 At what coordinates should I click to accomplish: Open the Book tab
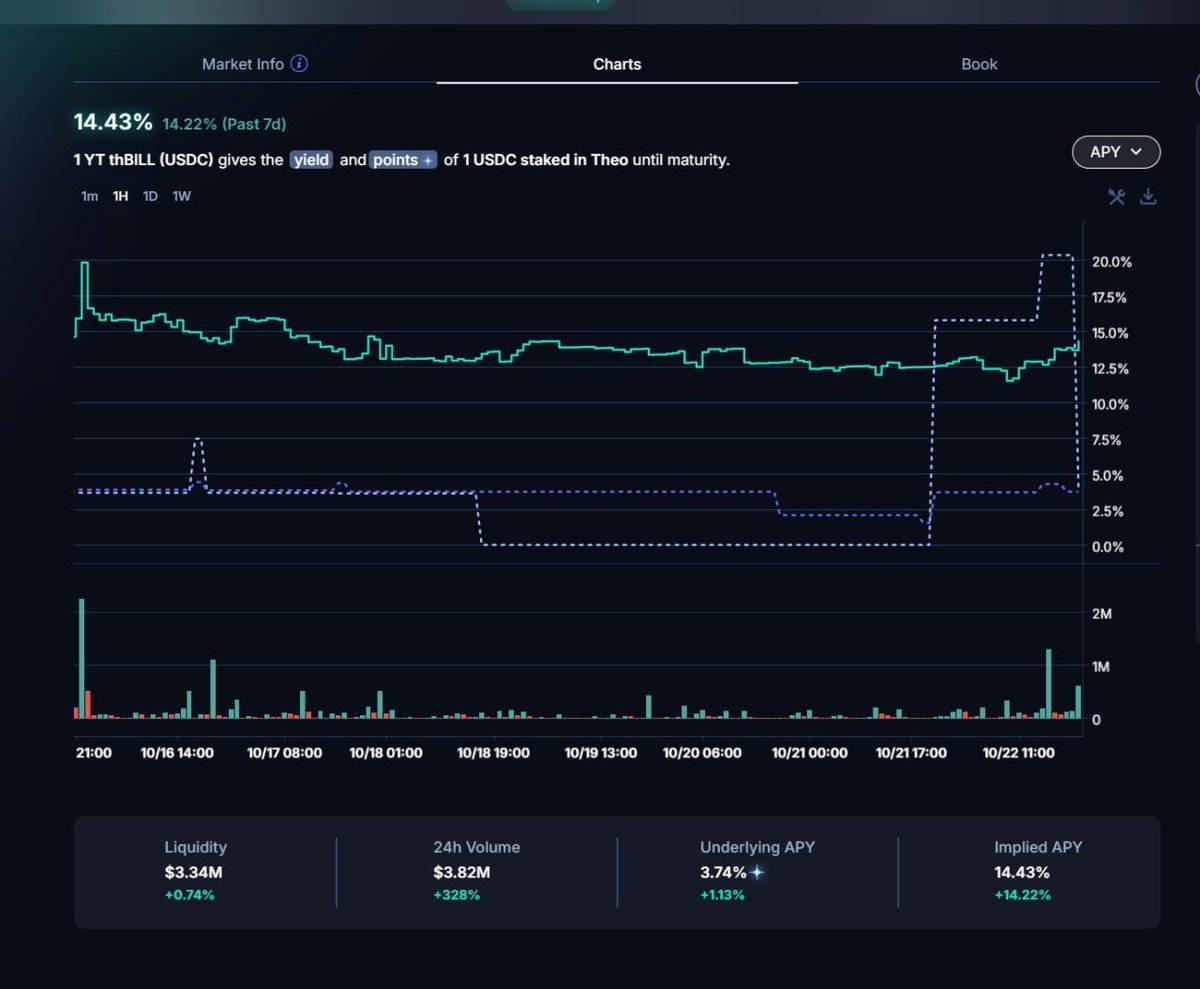tap(979, 64)
